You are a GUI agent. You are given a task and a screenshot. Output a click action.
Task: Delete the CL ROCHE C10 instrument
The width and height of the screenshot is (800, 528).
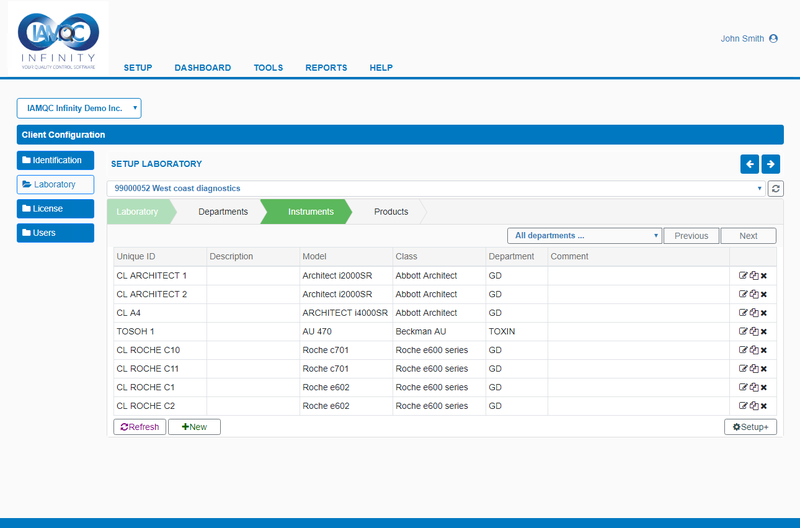[764, 350]
